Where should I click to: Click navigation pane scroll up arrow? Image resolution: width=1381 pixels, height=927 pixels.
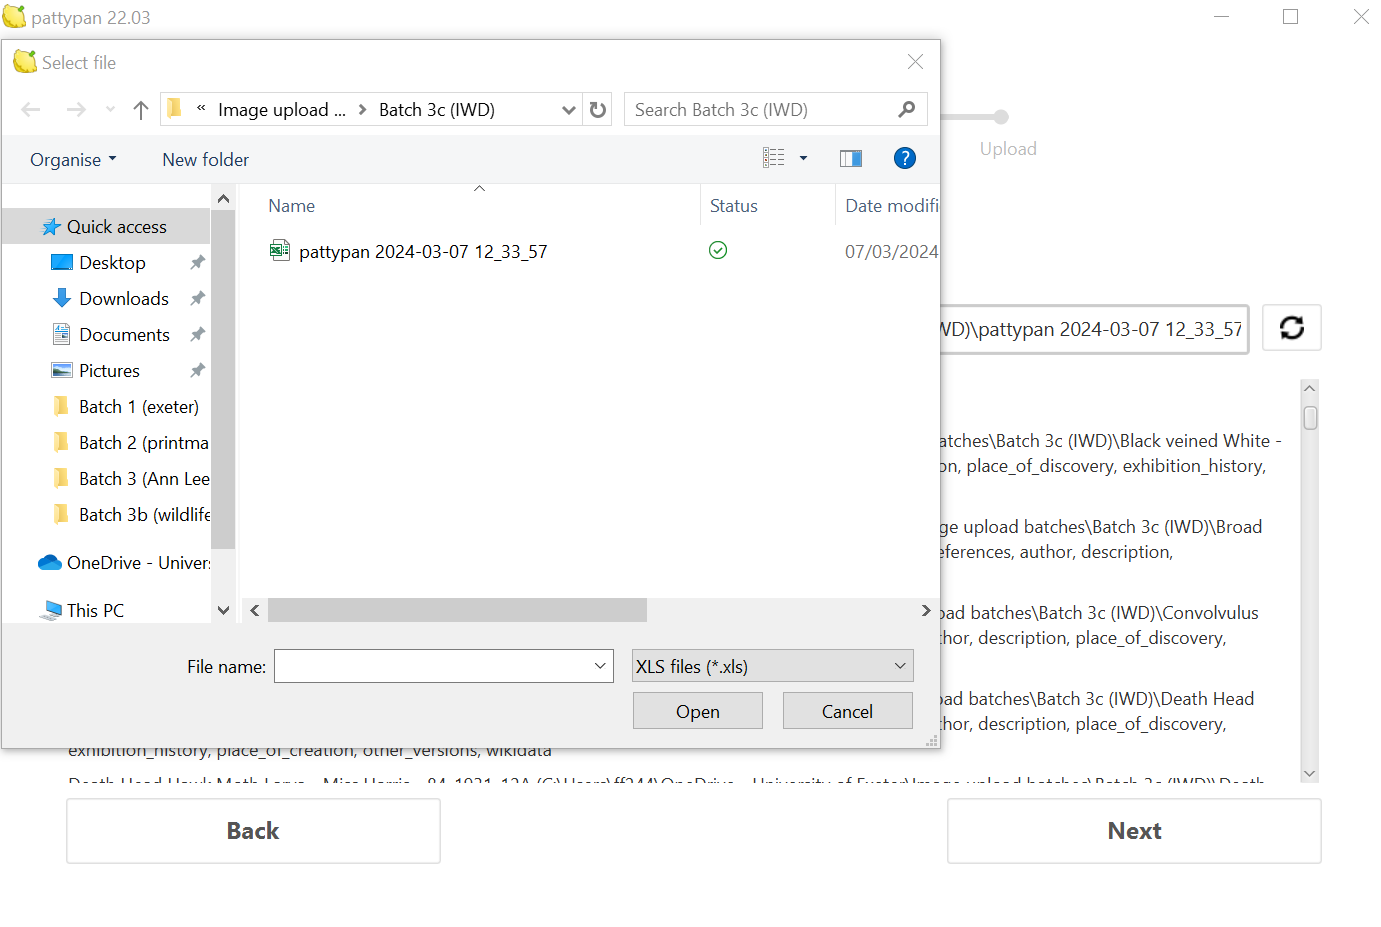tap(224, 199)
